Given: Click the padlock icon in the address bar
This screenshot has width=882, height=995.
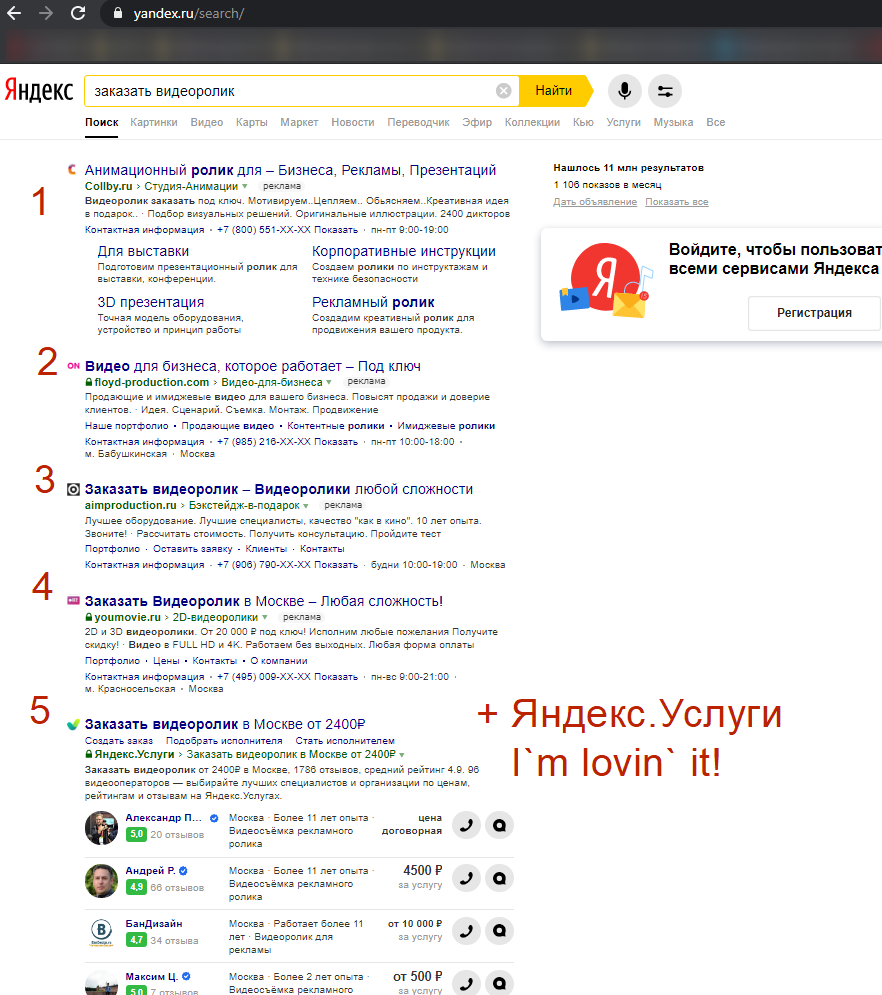Looking at the screenshot, I should [117, 13].
